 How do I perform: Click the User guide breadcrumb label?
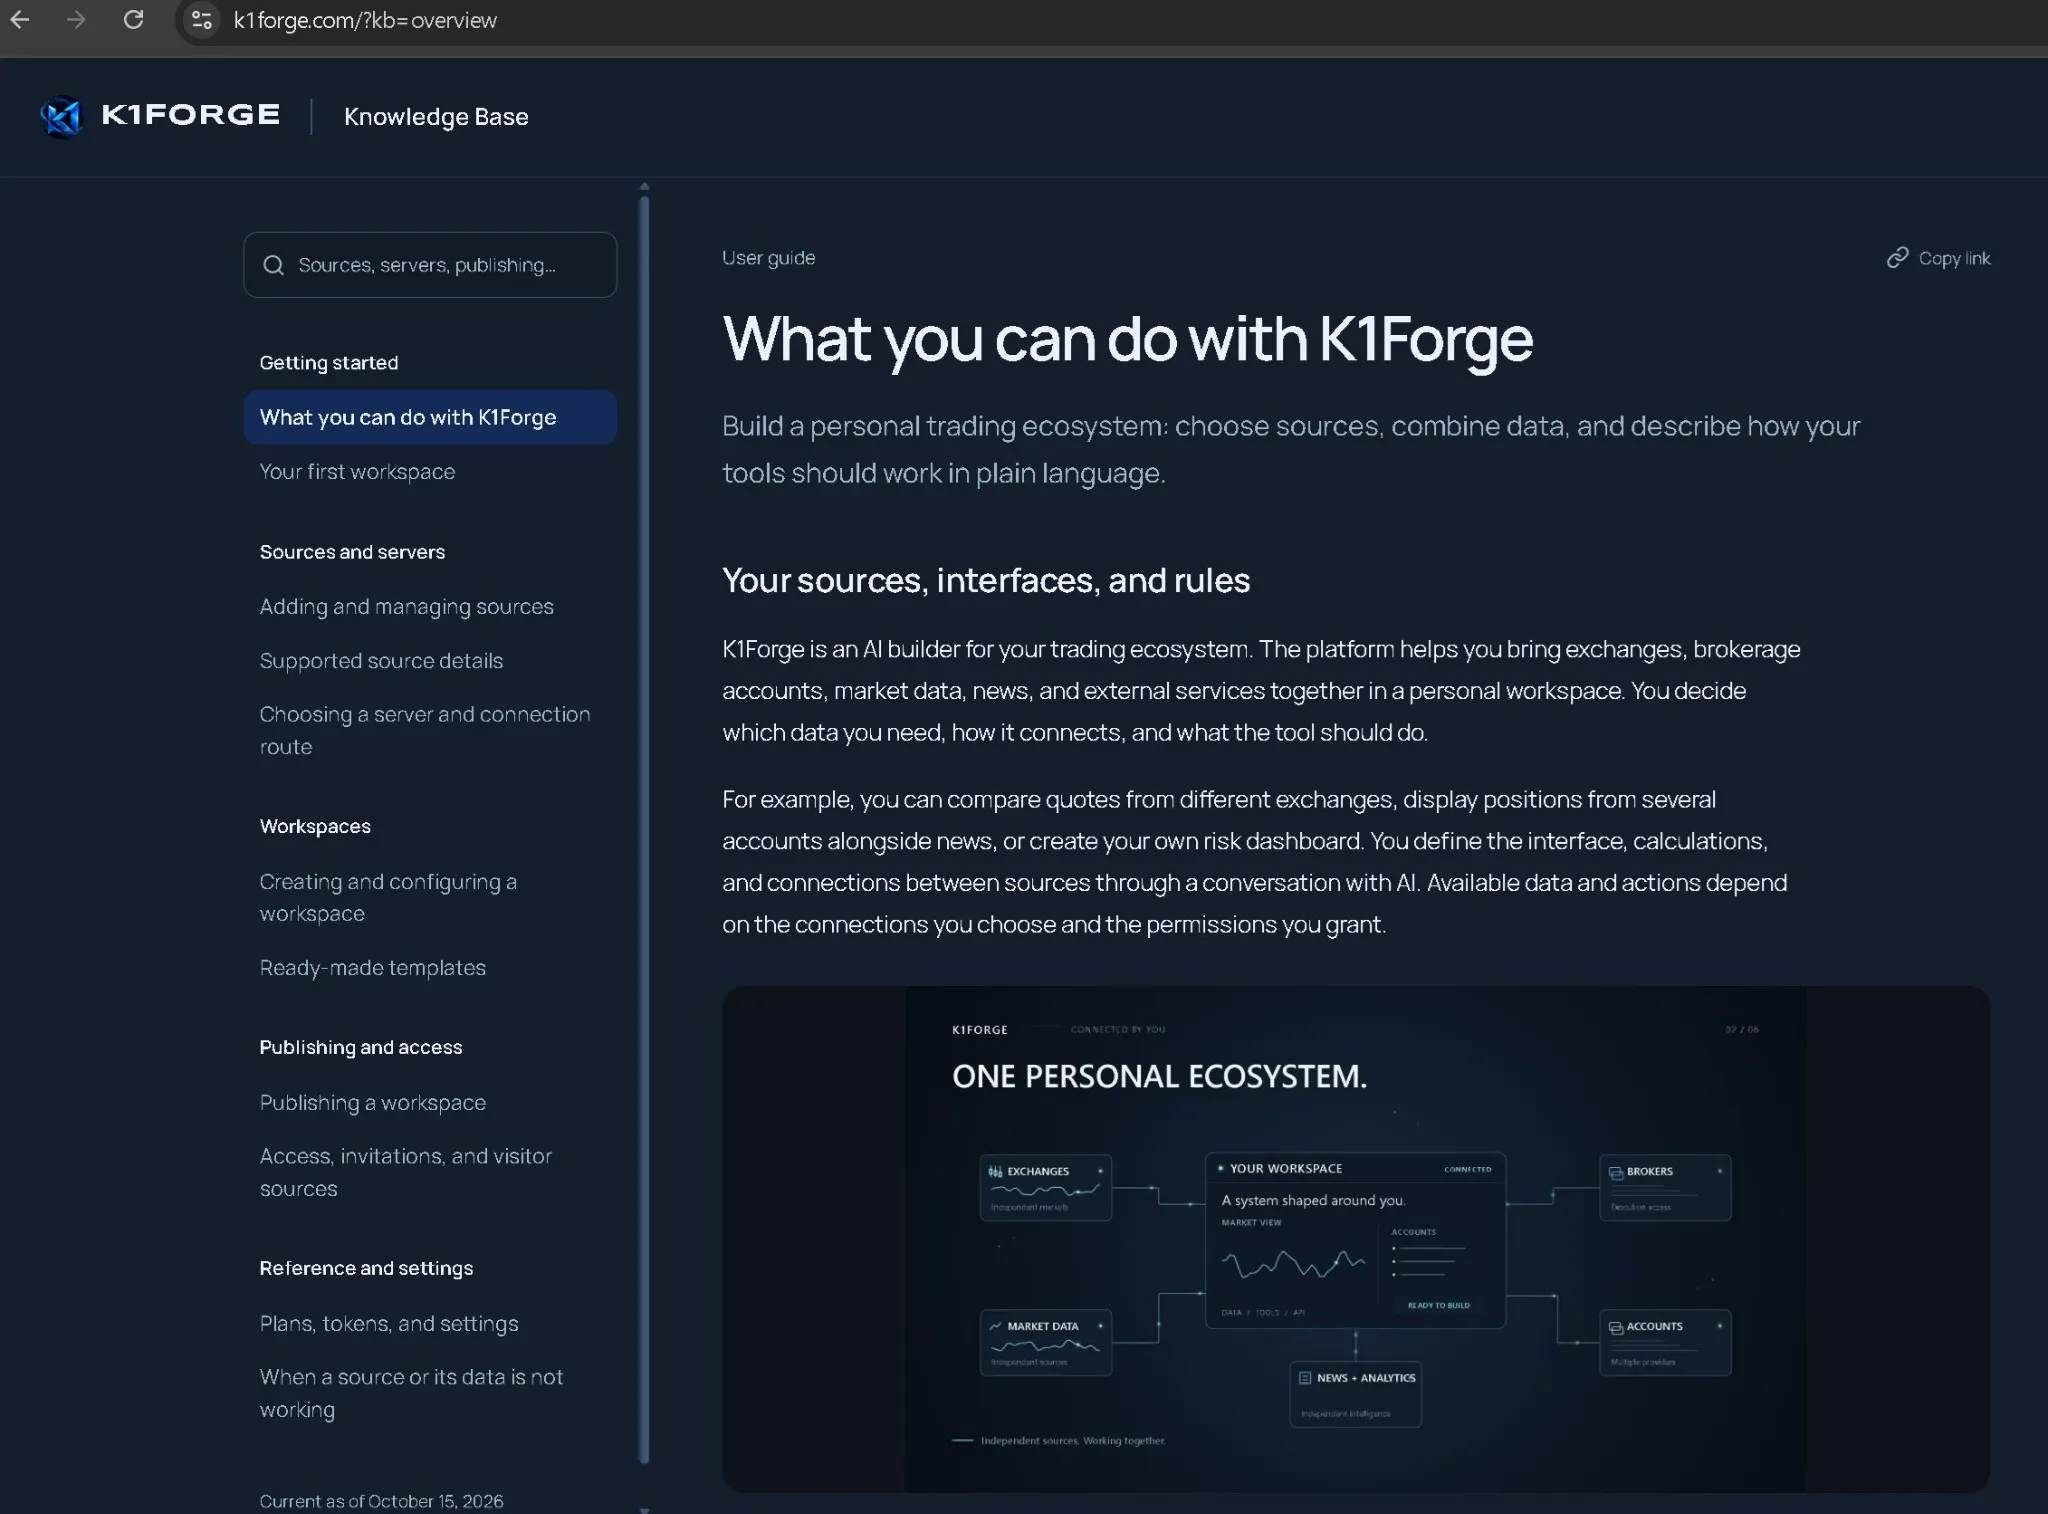(x=768, y=257)
